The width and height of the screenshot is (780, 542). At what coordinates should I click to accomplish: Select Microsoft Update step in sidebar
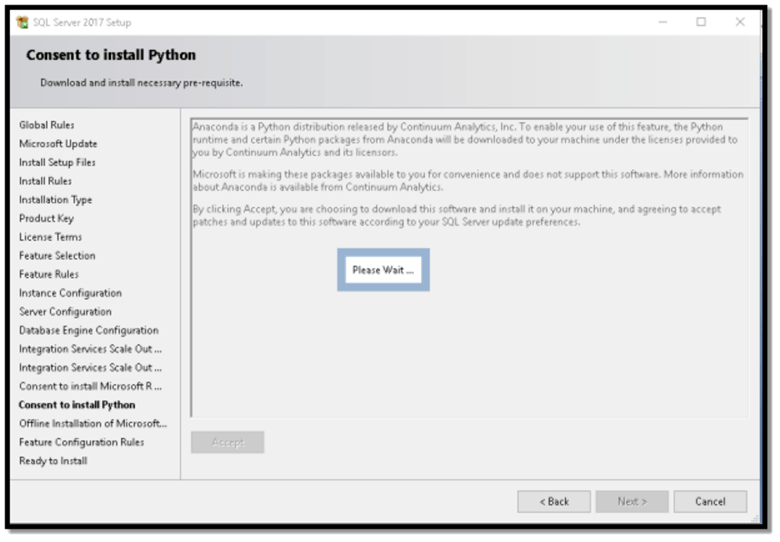click(x=58, y=144)
